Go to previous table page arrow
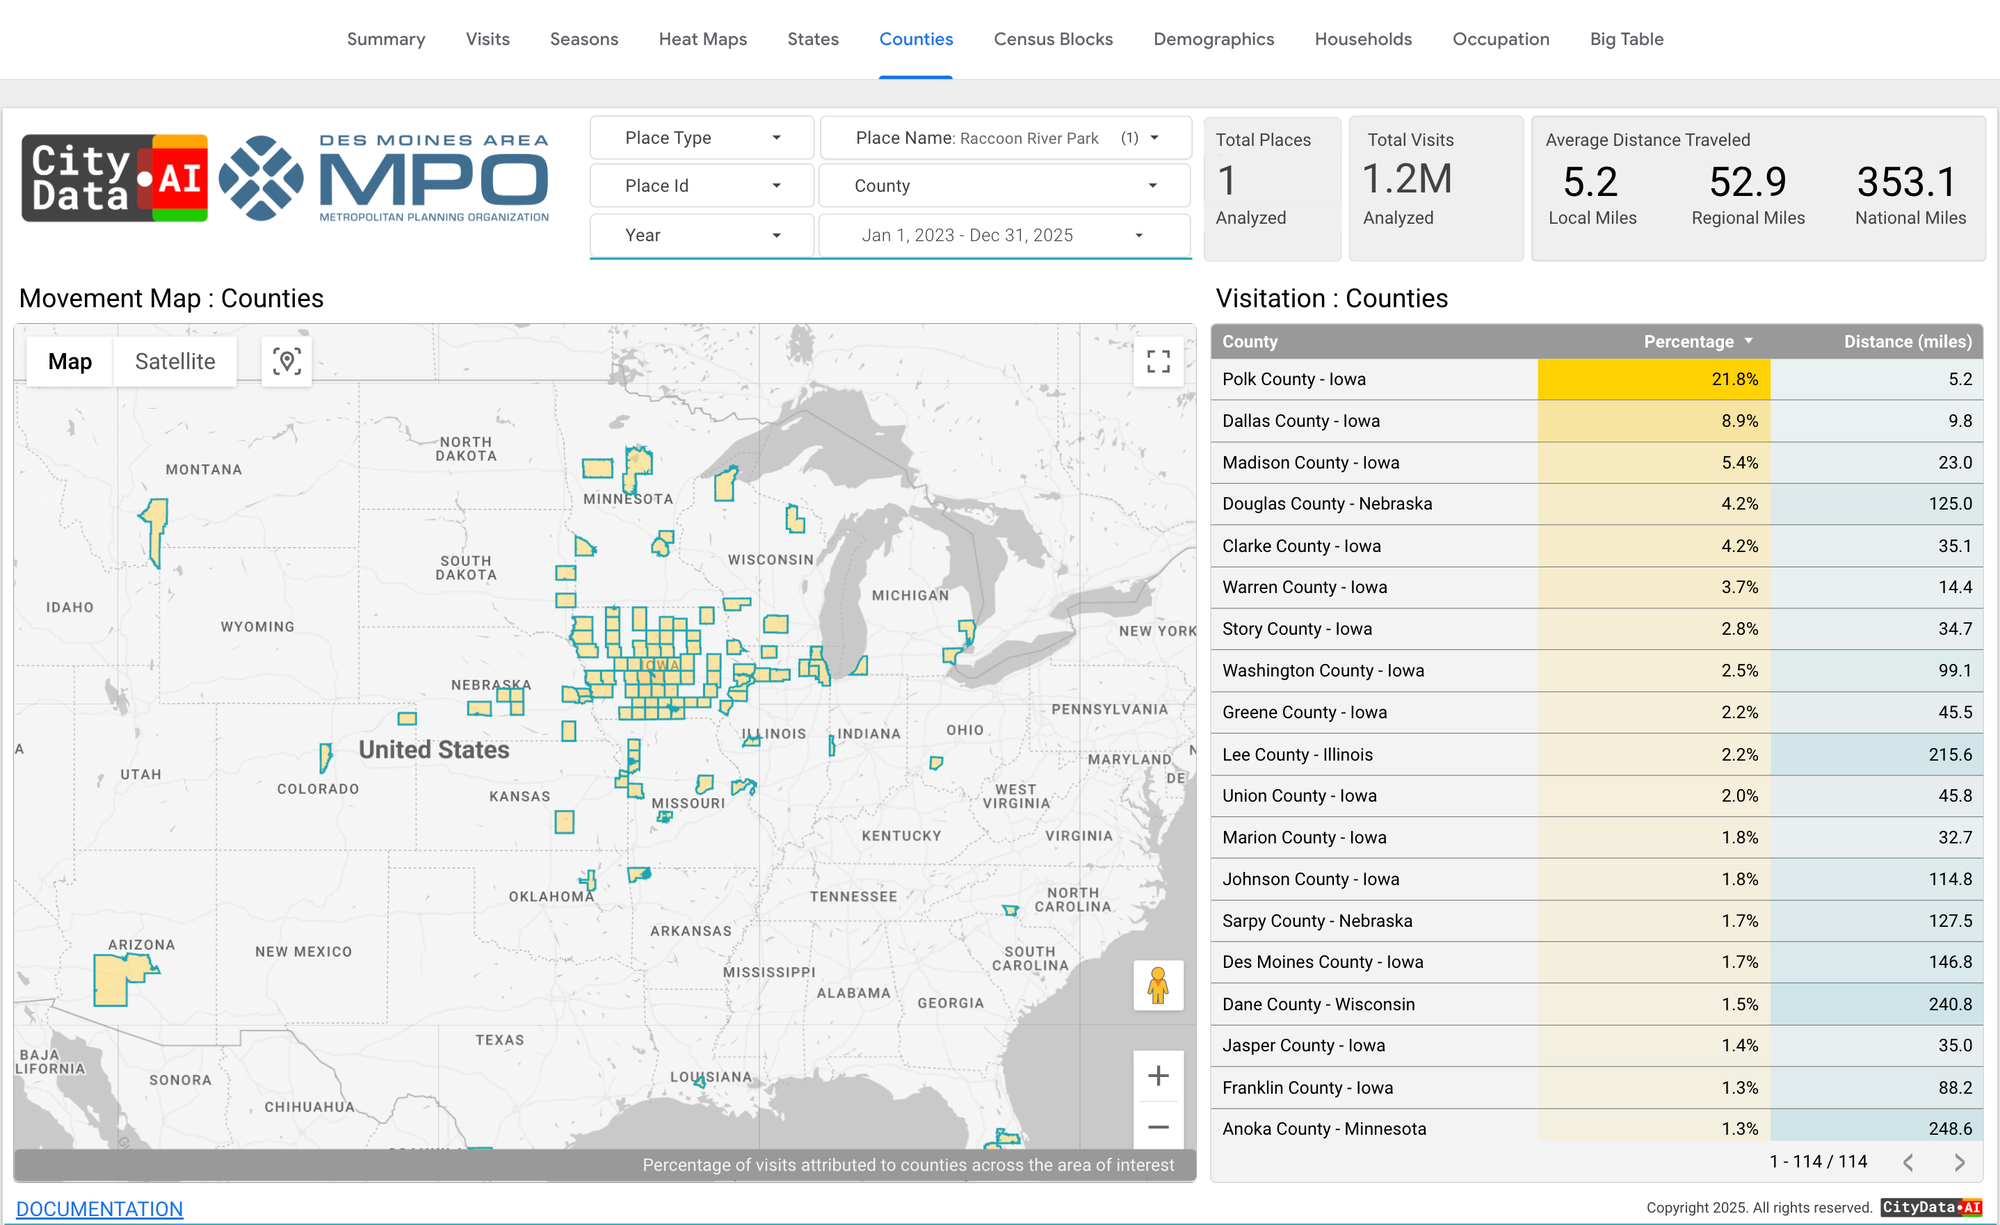The height and width of the screenshot is (1225, 2000). point(1908,1162)
